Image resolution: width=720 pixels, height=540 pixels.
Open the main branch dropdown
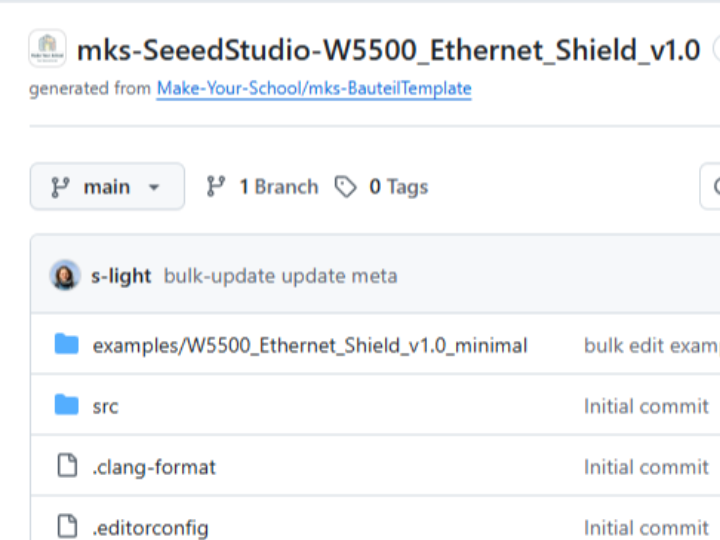click(107, 187)
